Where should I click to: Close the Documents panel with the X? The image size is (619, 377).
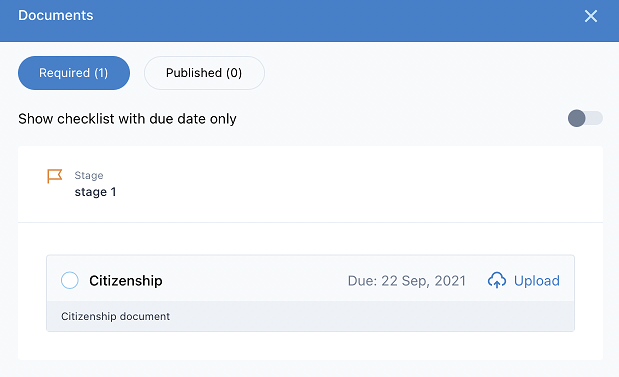point(591,16)
